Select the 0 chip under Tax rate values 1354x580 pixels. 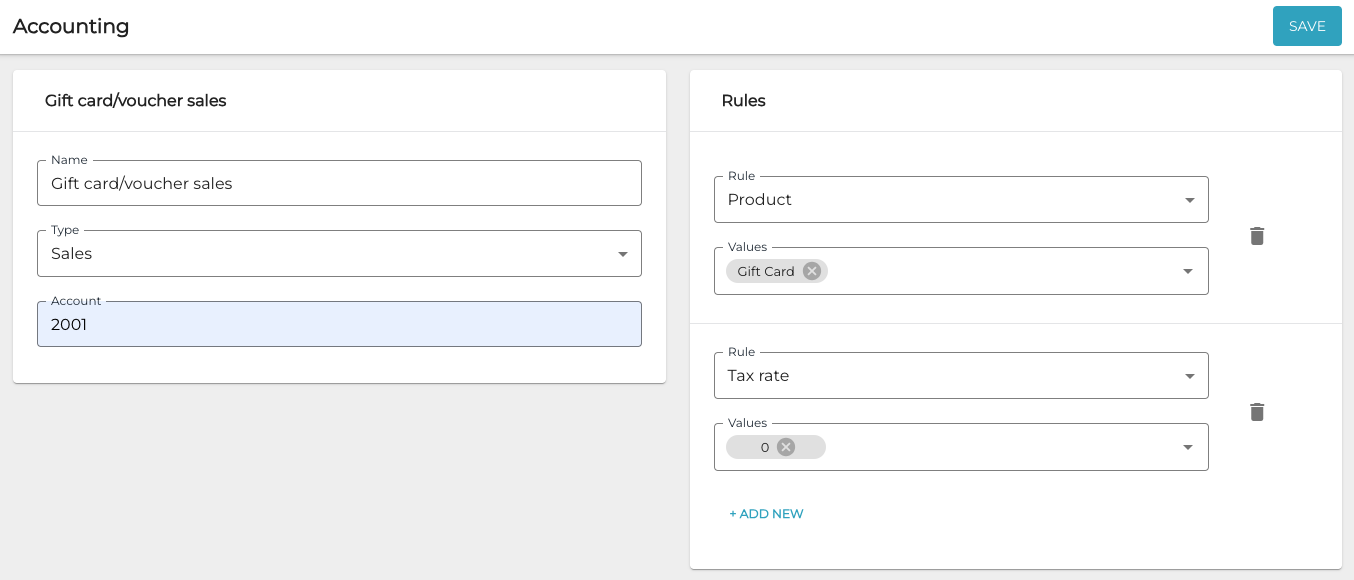(765, 447)
